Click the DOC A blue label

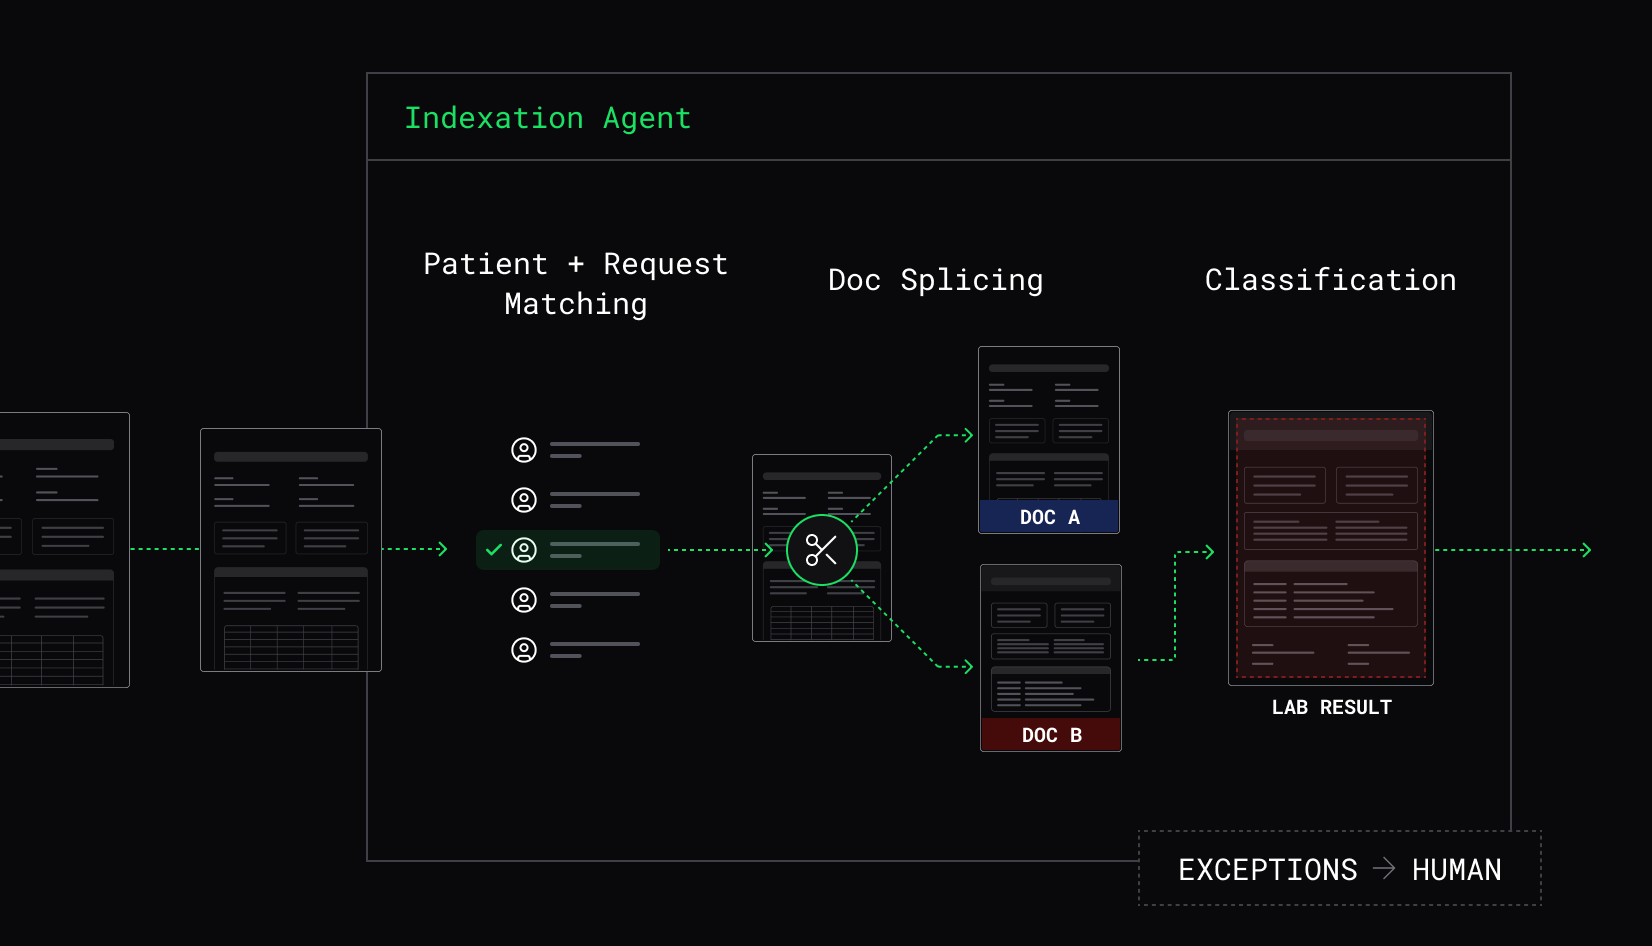coord(1049,517)
